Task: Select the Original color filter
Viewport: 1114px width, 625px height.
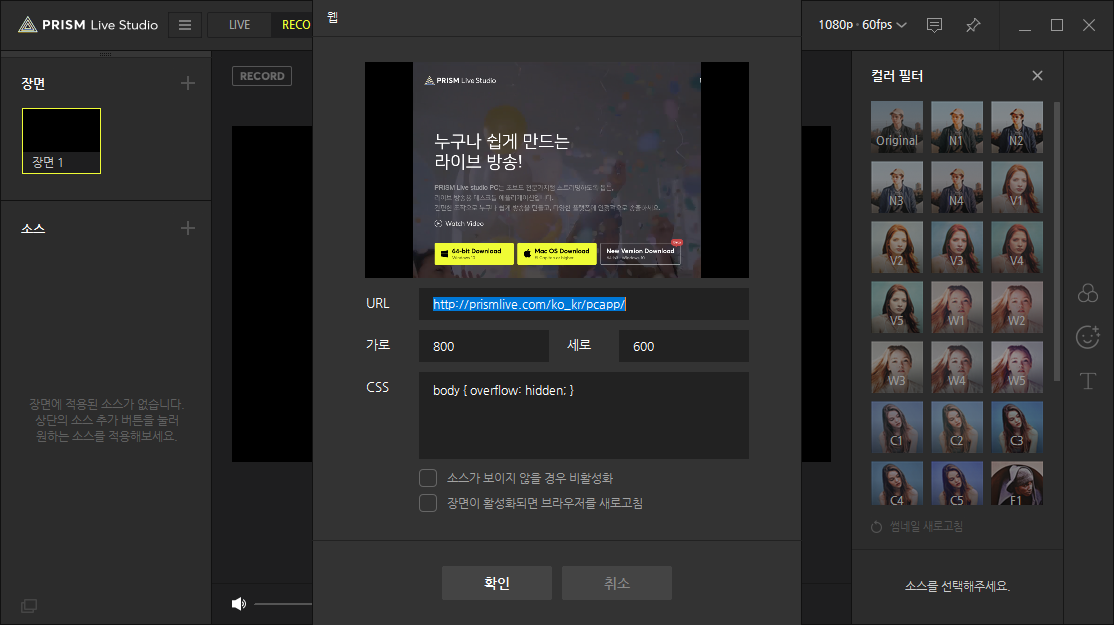Action: point(897,127)
